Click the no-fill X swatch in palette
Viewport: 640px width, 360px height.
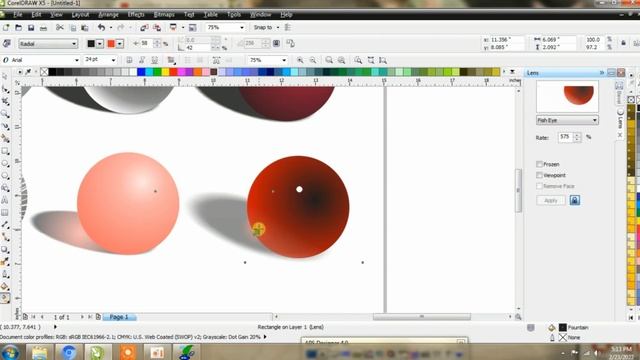pos(44,72)
